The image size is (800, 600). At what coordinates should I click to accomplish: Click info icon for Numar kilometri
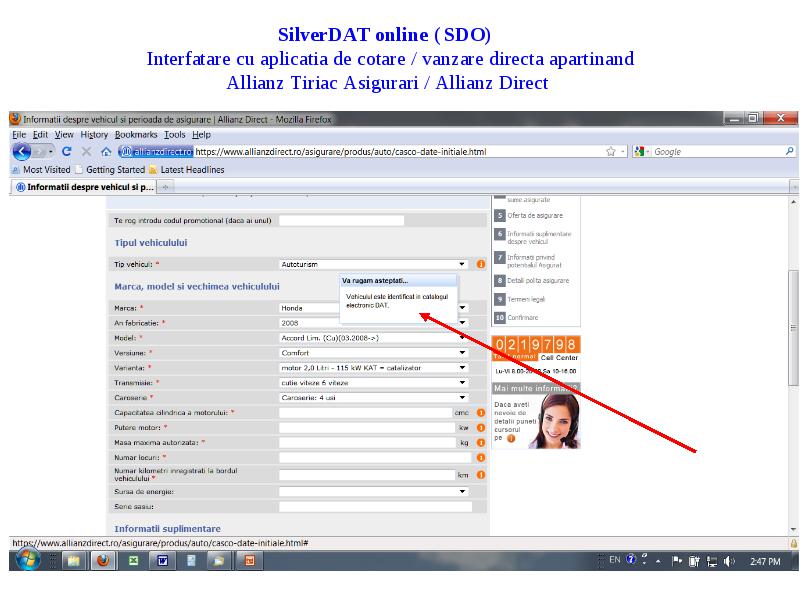481,474
